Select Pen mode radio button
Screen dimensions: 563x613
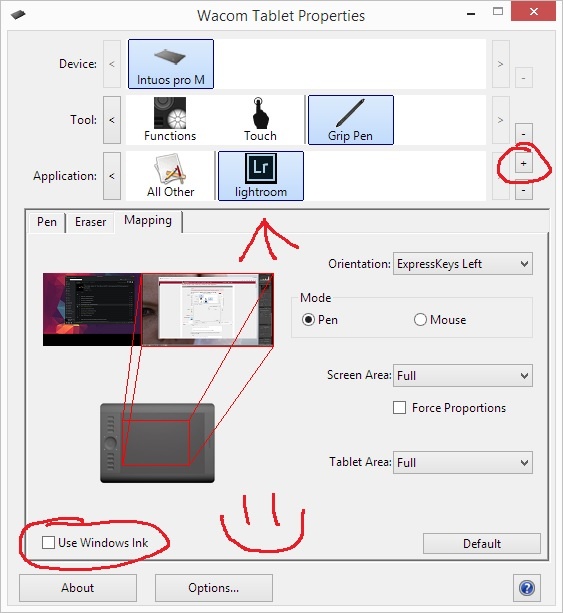[x=308, y=320]
